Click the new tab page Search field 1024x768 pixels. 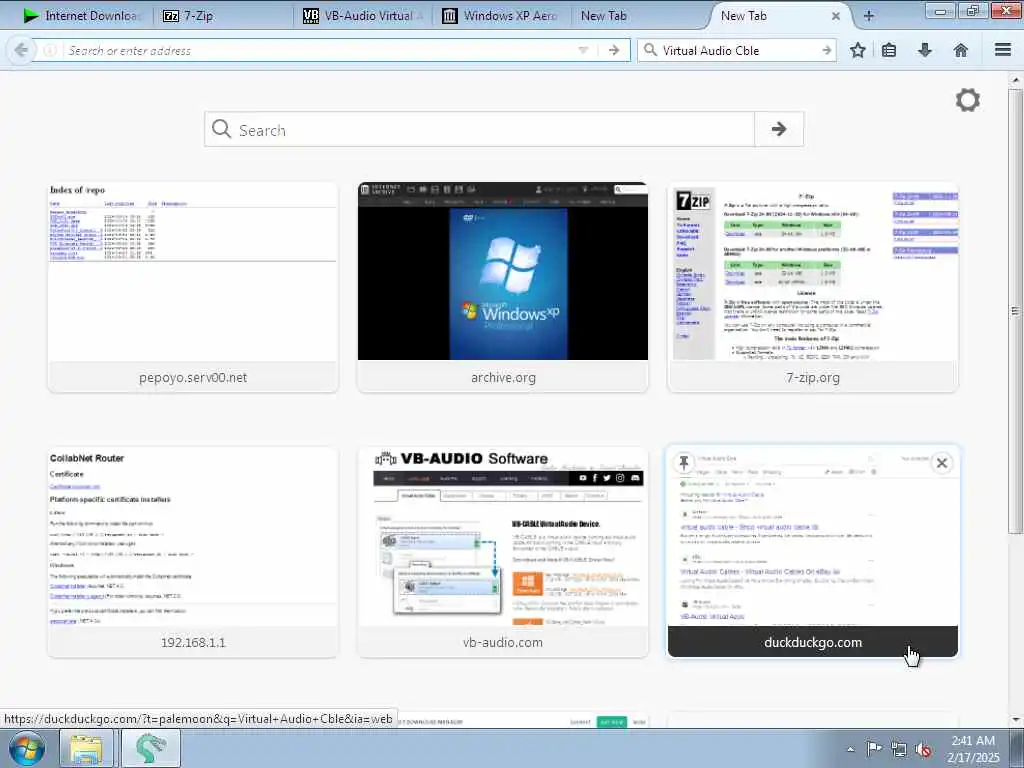click(480, 129)
